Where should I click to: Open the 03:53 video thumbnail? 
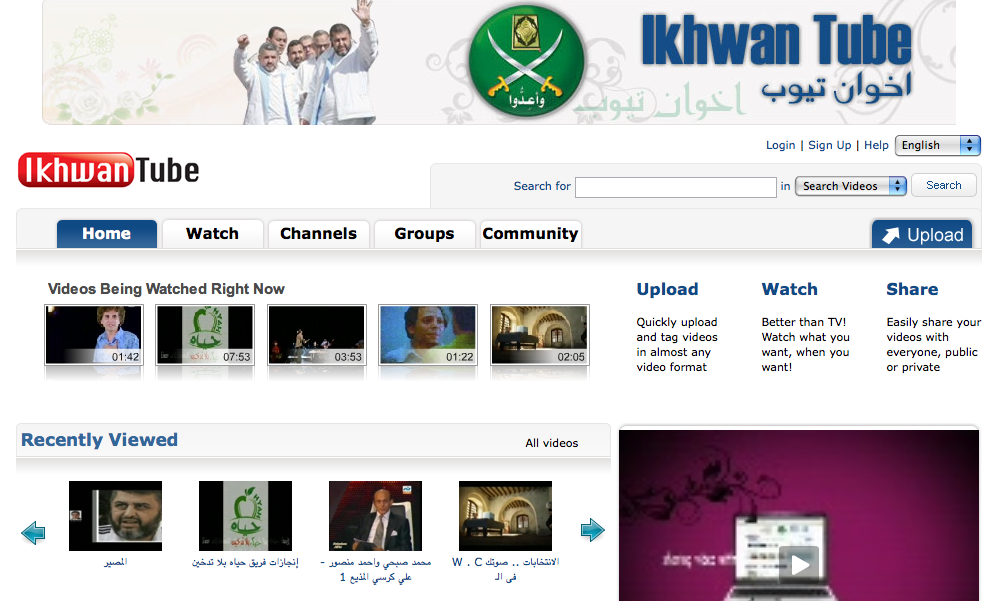pyautogui.click(x=316, y=335)
